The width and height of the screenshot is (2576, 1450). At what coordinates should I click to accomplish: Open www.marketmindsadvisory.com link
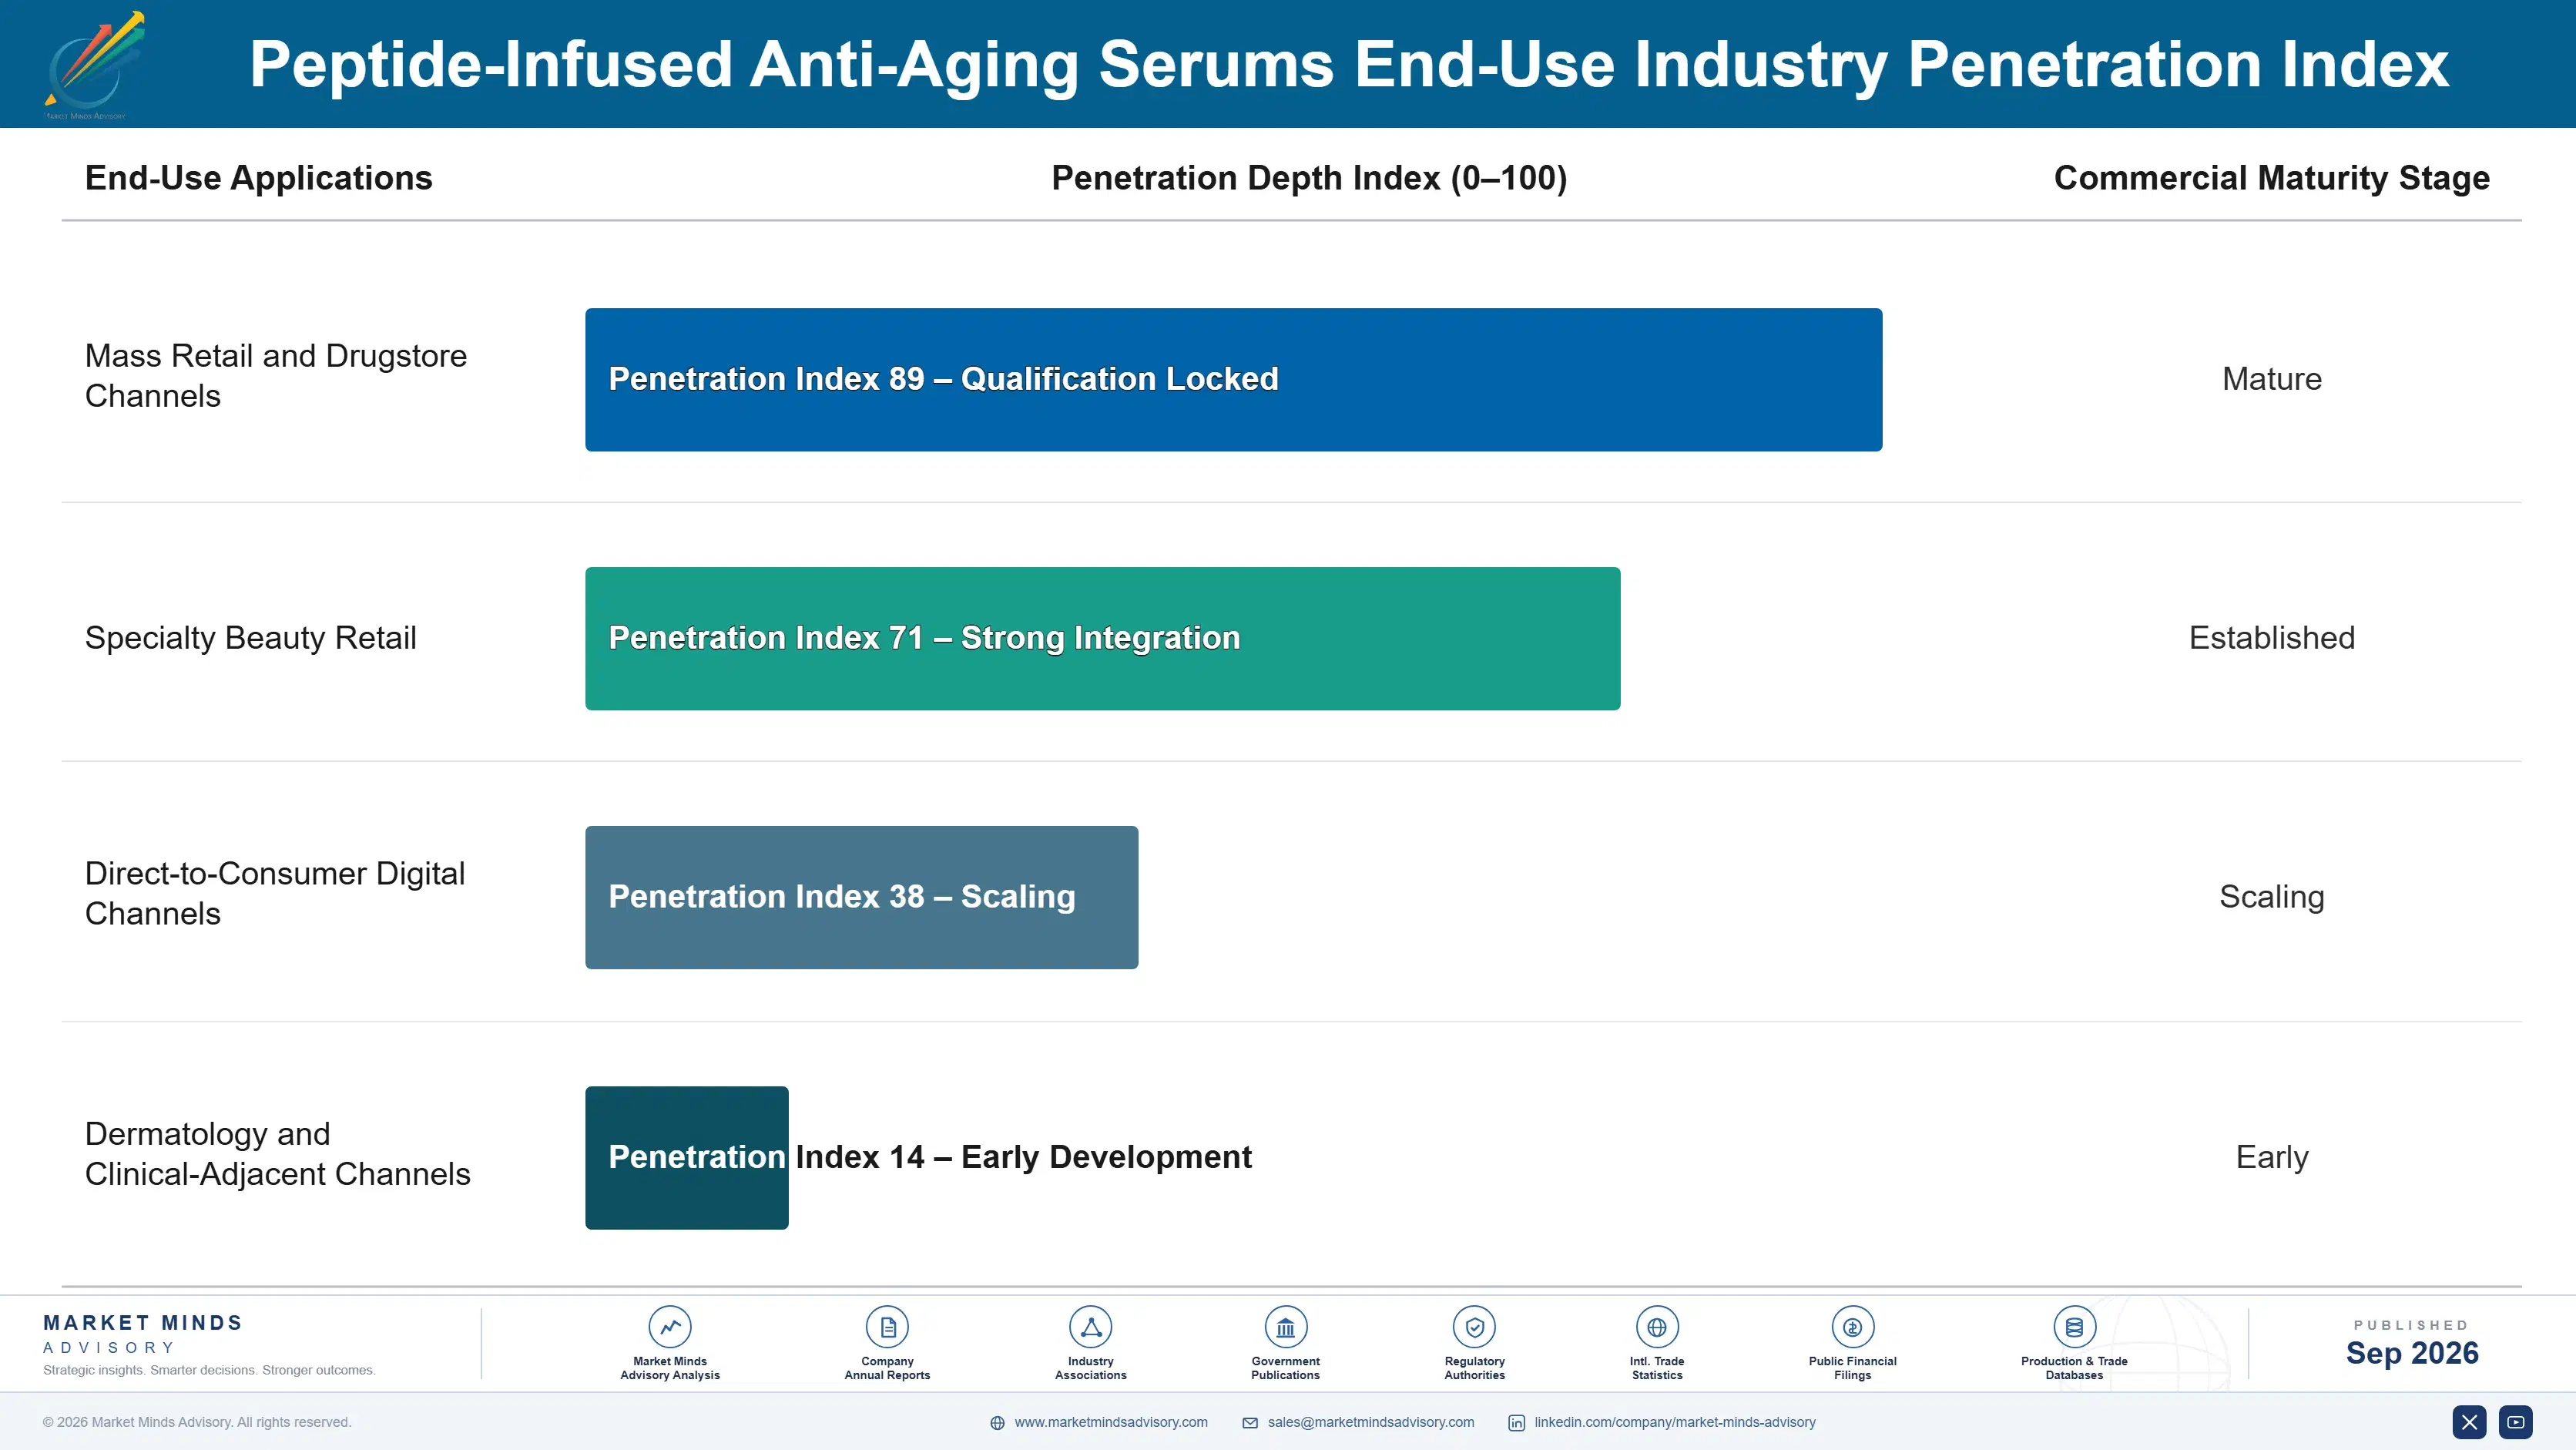tap(1111, 1422)
